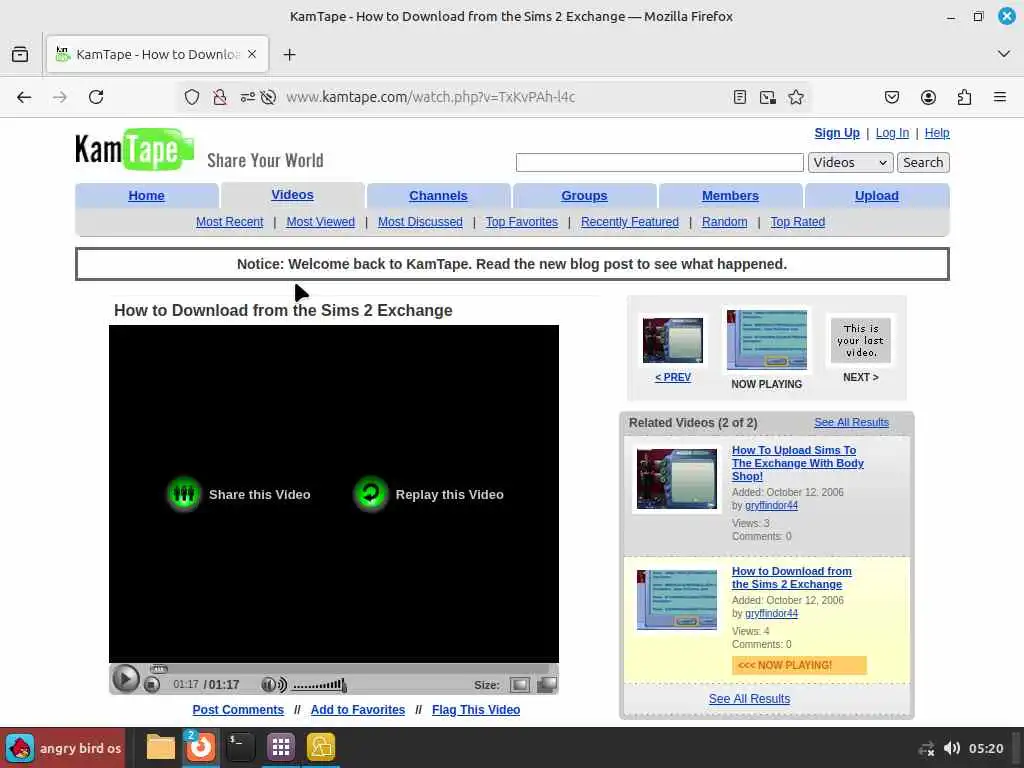Click the Most Viewed link
The width and height of the screenshot is (1024, 768).
321,222
